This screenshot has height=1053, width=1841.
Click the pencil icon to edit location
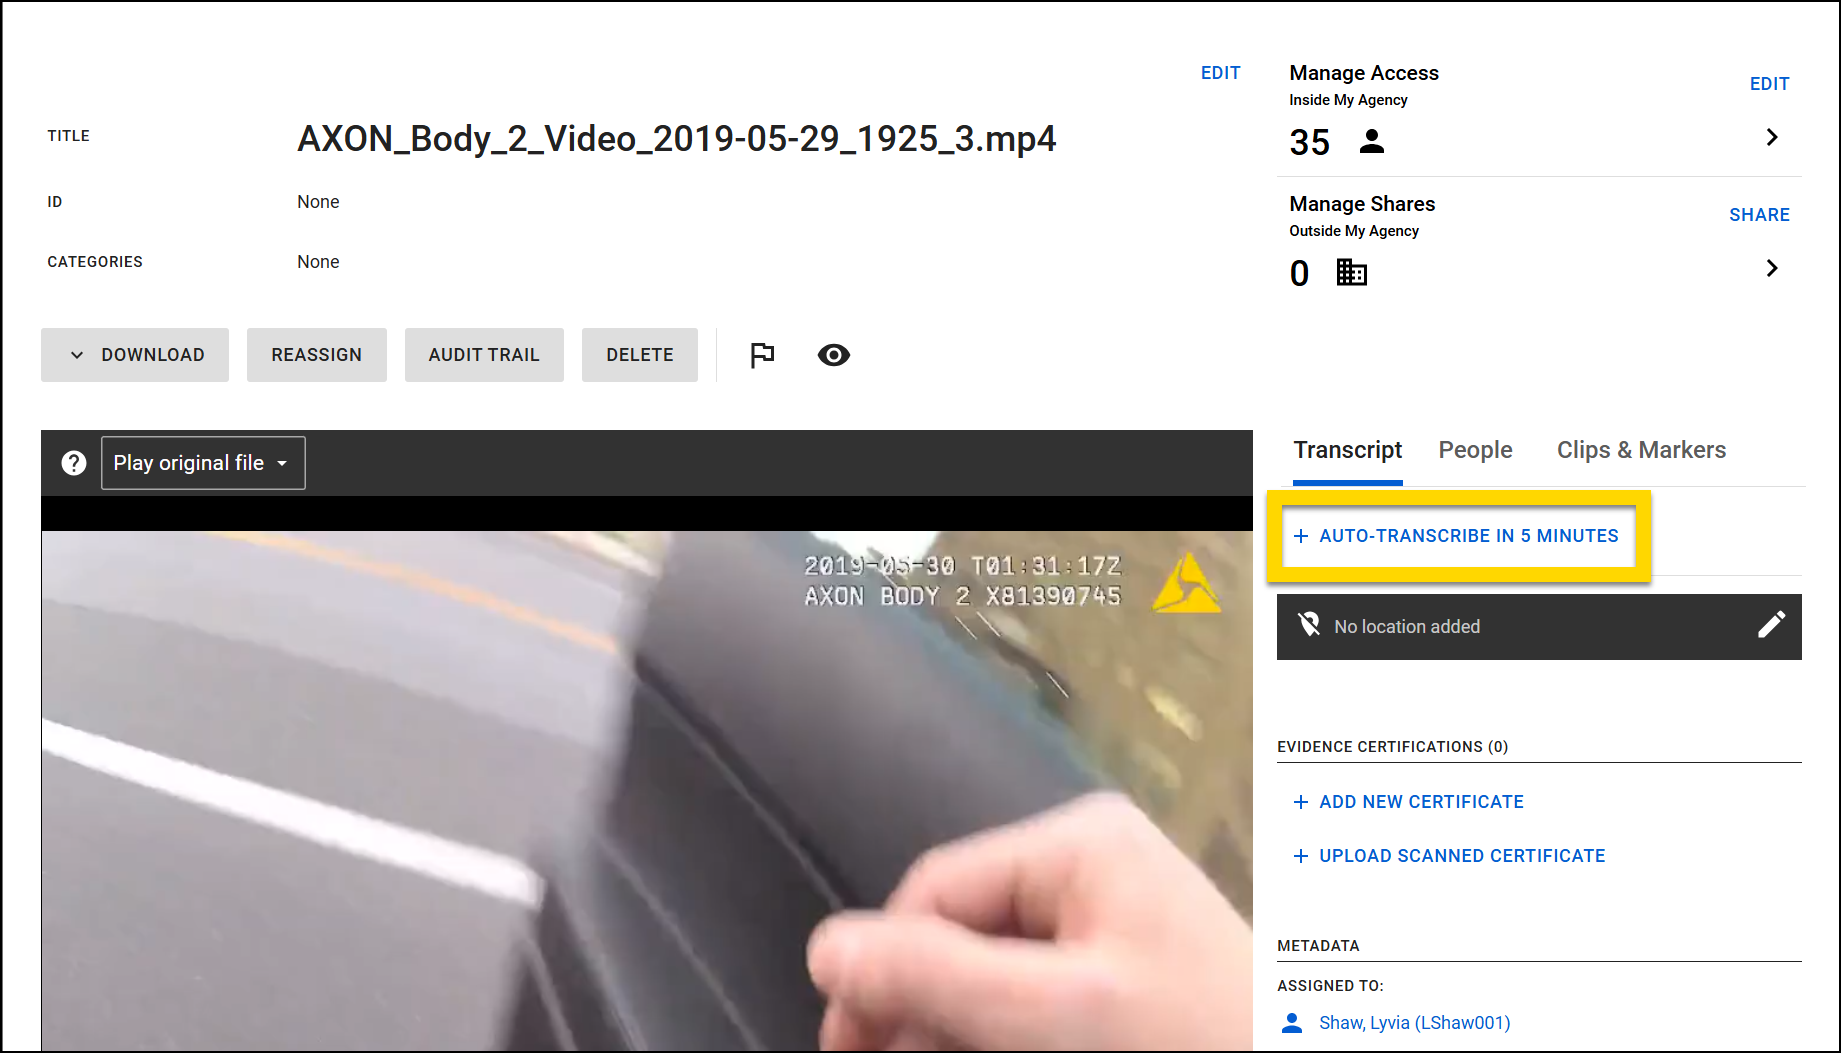click(x=1771, y=626)
